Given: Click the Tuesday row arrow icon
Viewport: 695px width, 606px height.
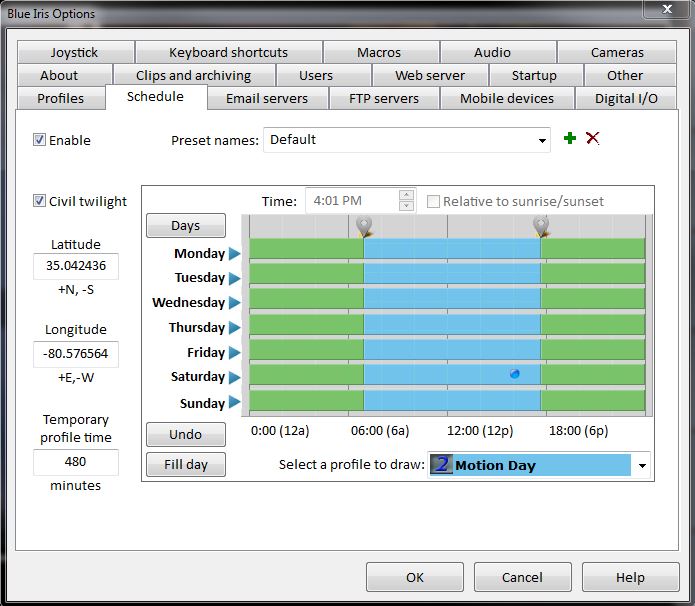Looking at the screenshot, I should [x=234, y=278].
